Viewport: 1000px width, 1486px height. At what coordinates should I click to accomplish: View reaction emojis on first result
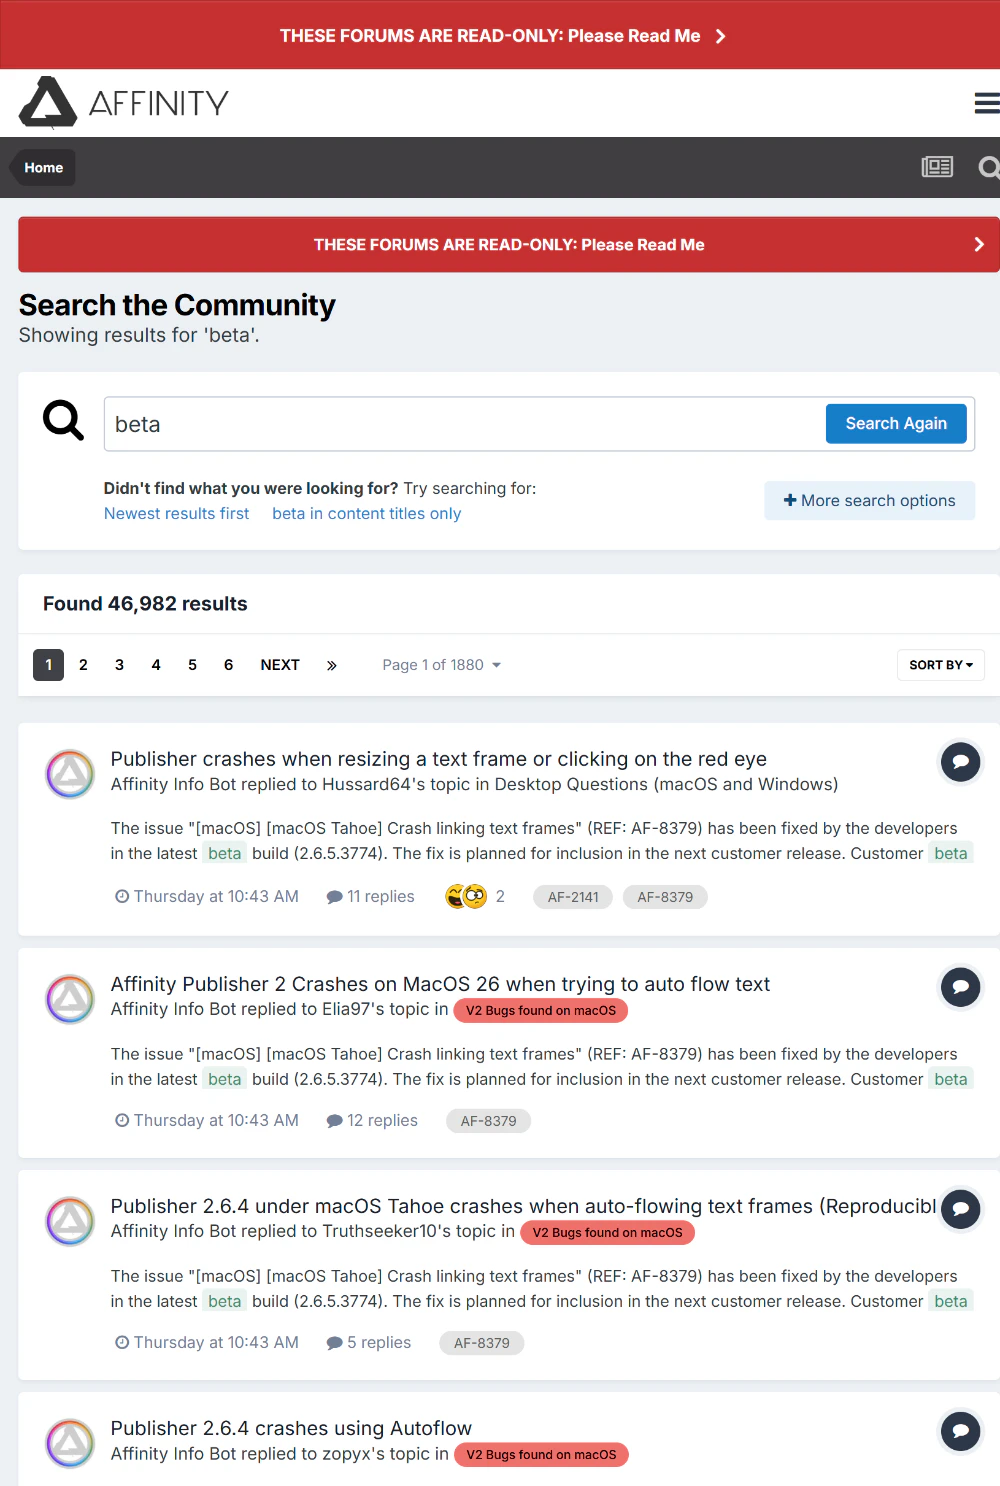466,896
